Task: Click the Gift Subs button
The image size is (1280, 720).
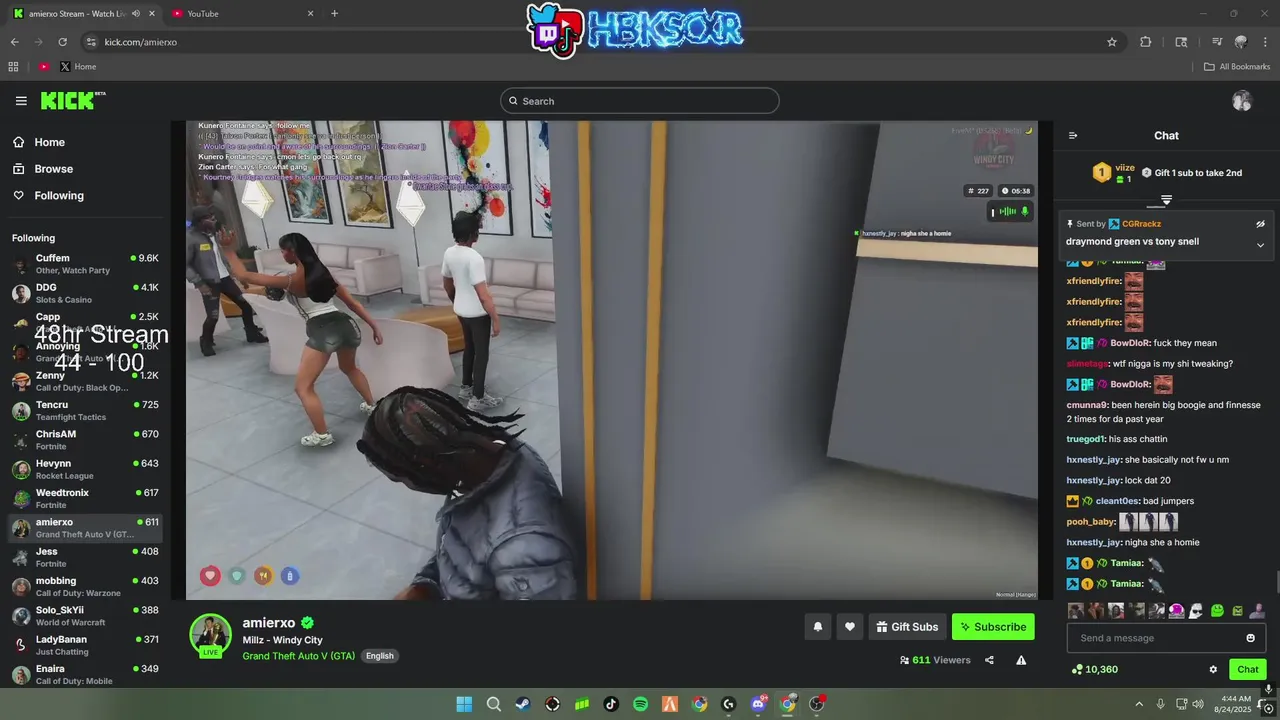Action: [x=907, y=627]
